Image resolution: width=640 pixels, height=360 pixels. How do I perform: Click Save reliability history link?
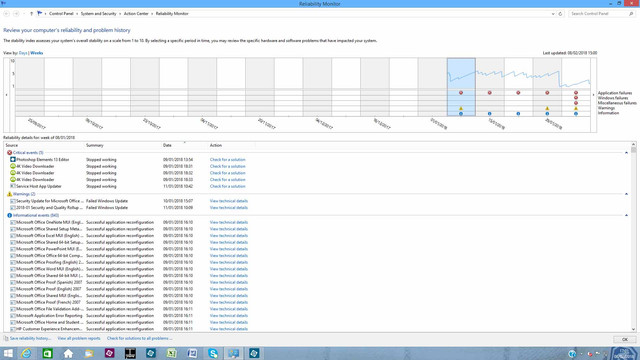point(30,338)
